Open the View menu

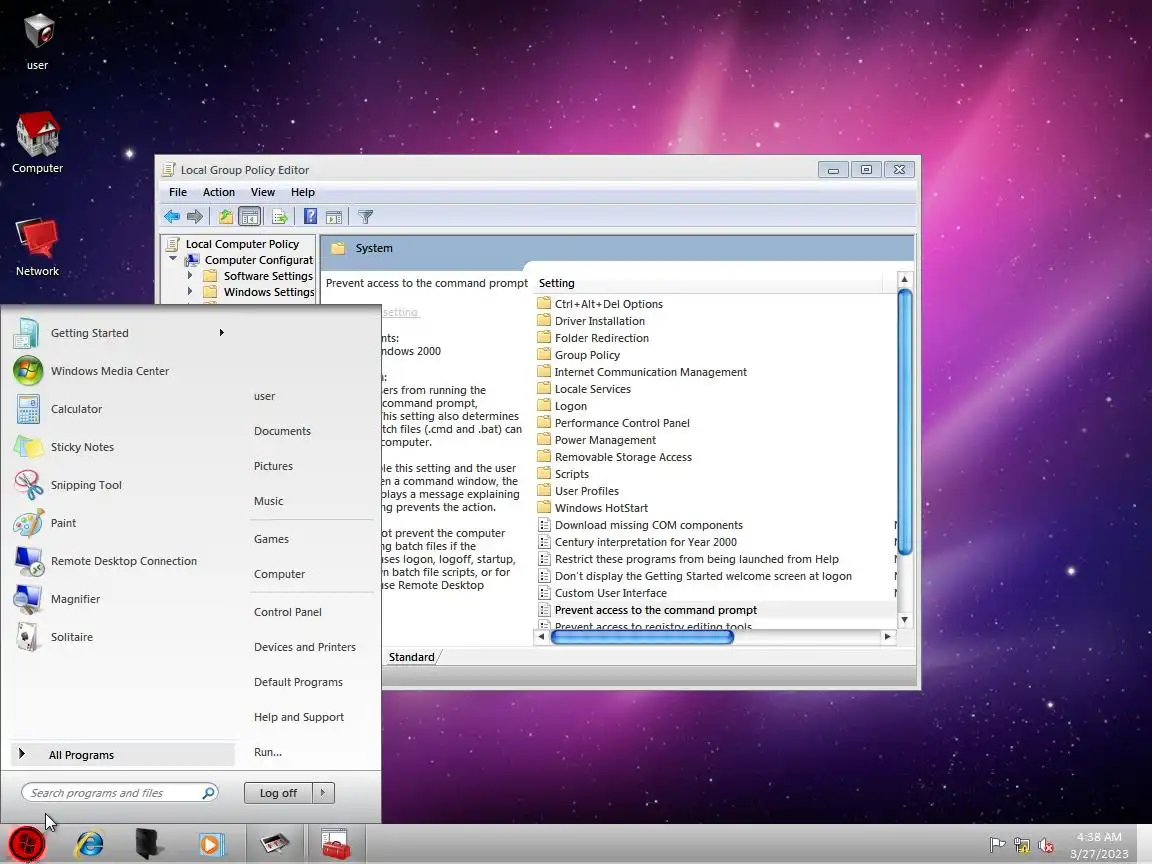pyautogui.click(x=262, y=192)
